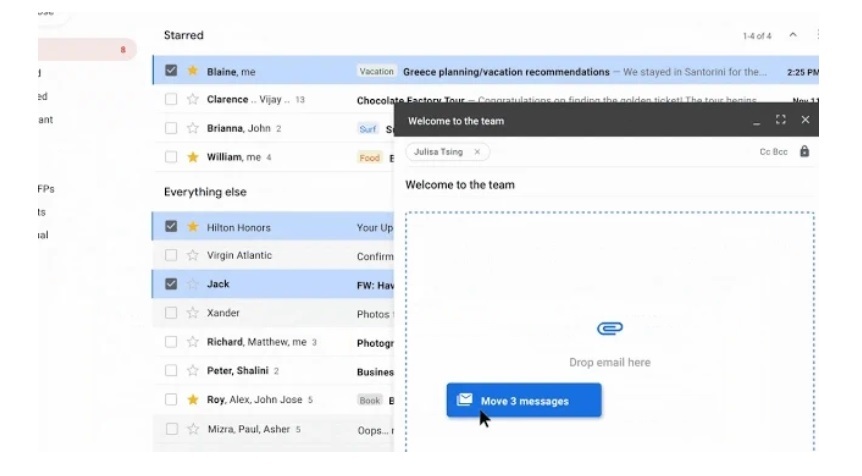Viewport: 862px width, 476px height.
Task: Star the Brianna, John conversation
Action: point(193,129)
